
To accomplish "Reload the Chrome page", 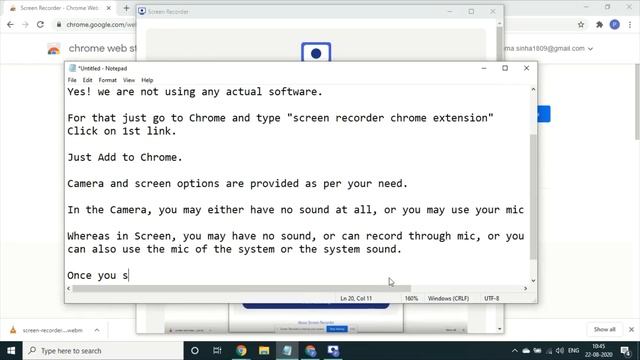I will click(40, 24).
